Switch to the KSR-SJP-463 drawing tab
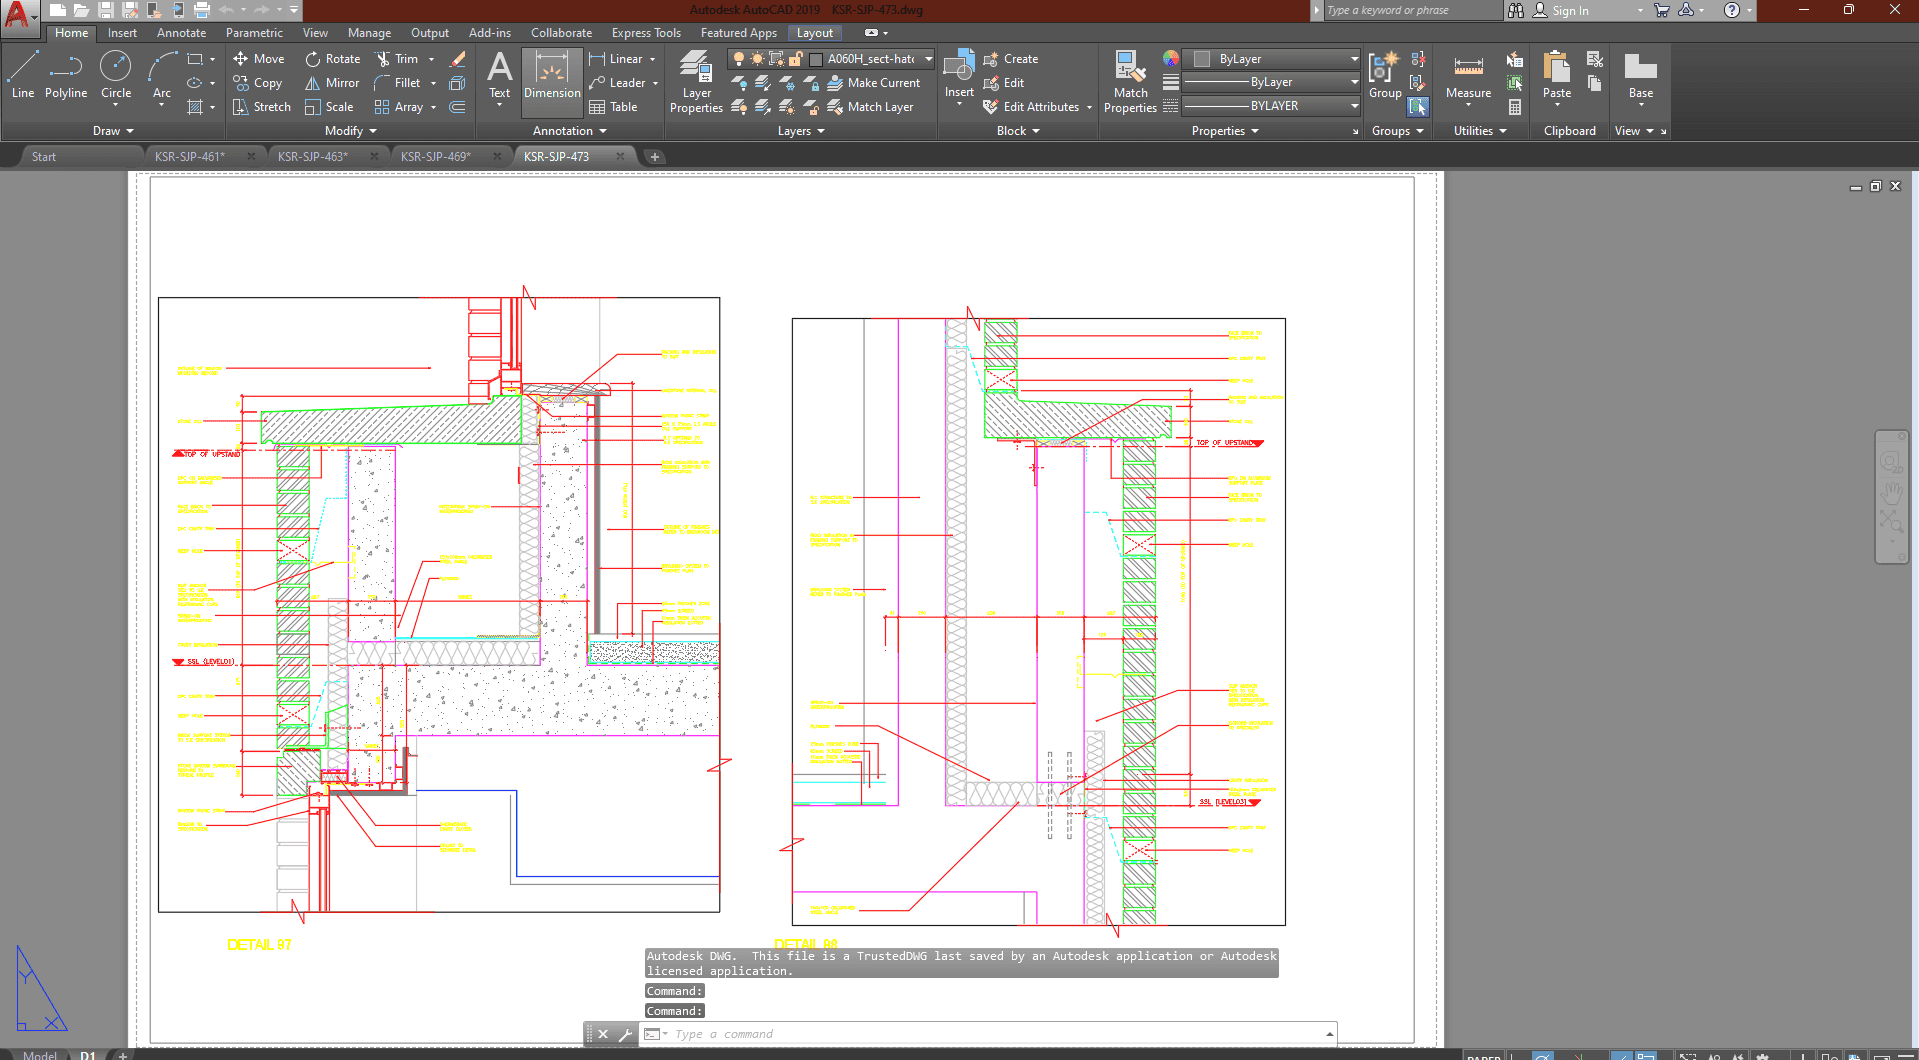1919x1060 pixels. click(x=312, y=157)
